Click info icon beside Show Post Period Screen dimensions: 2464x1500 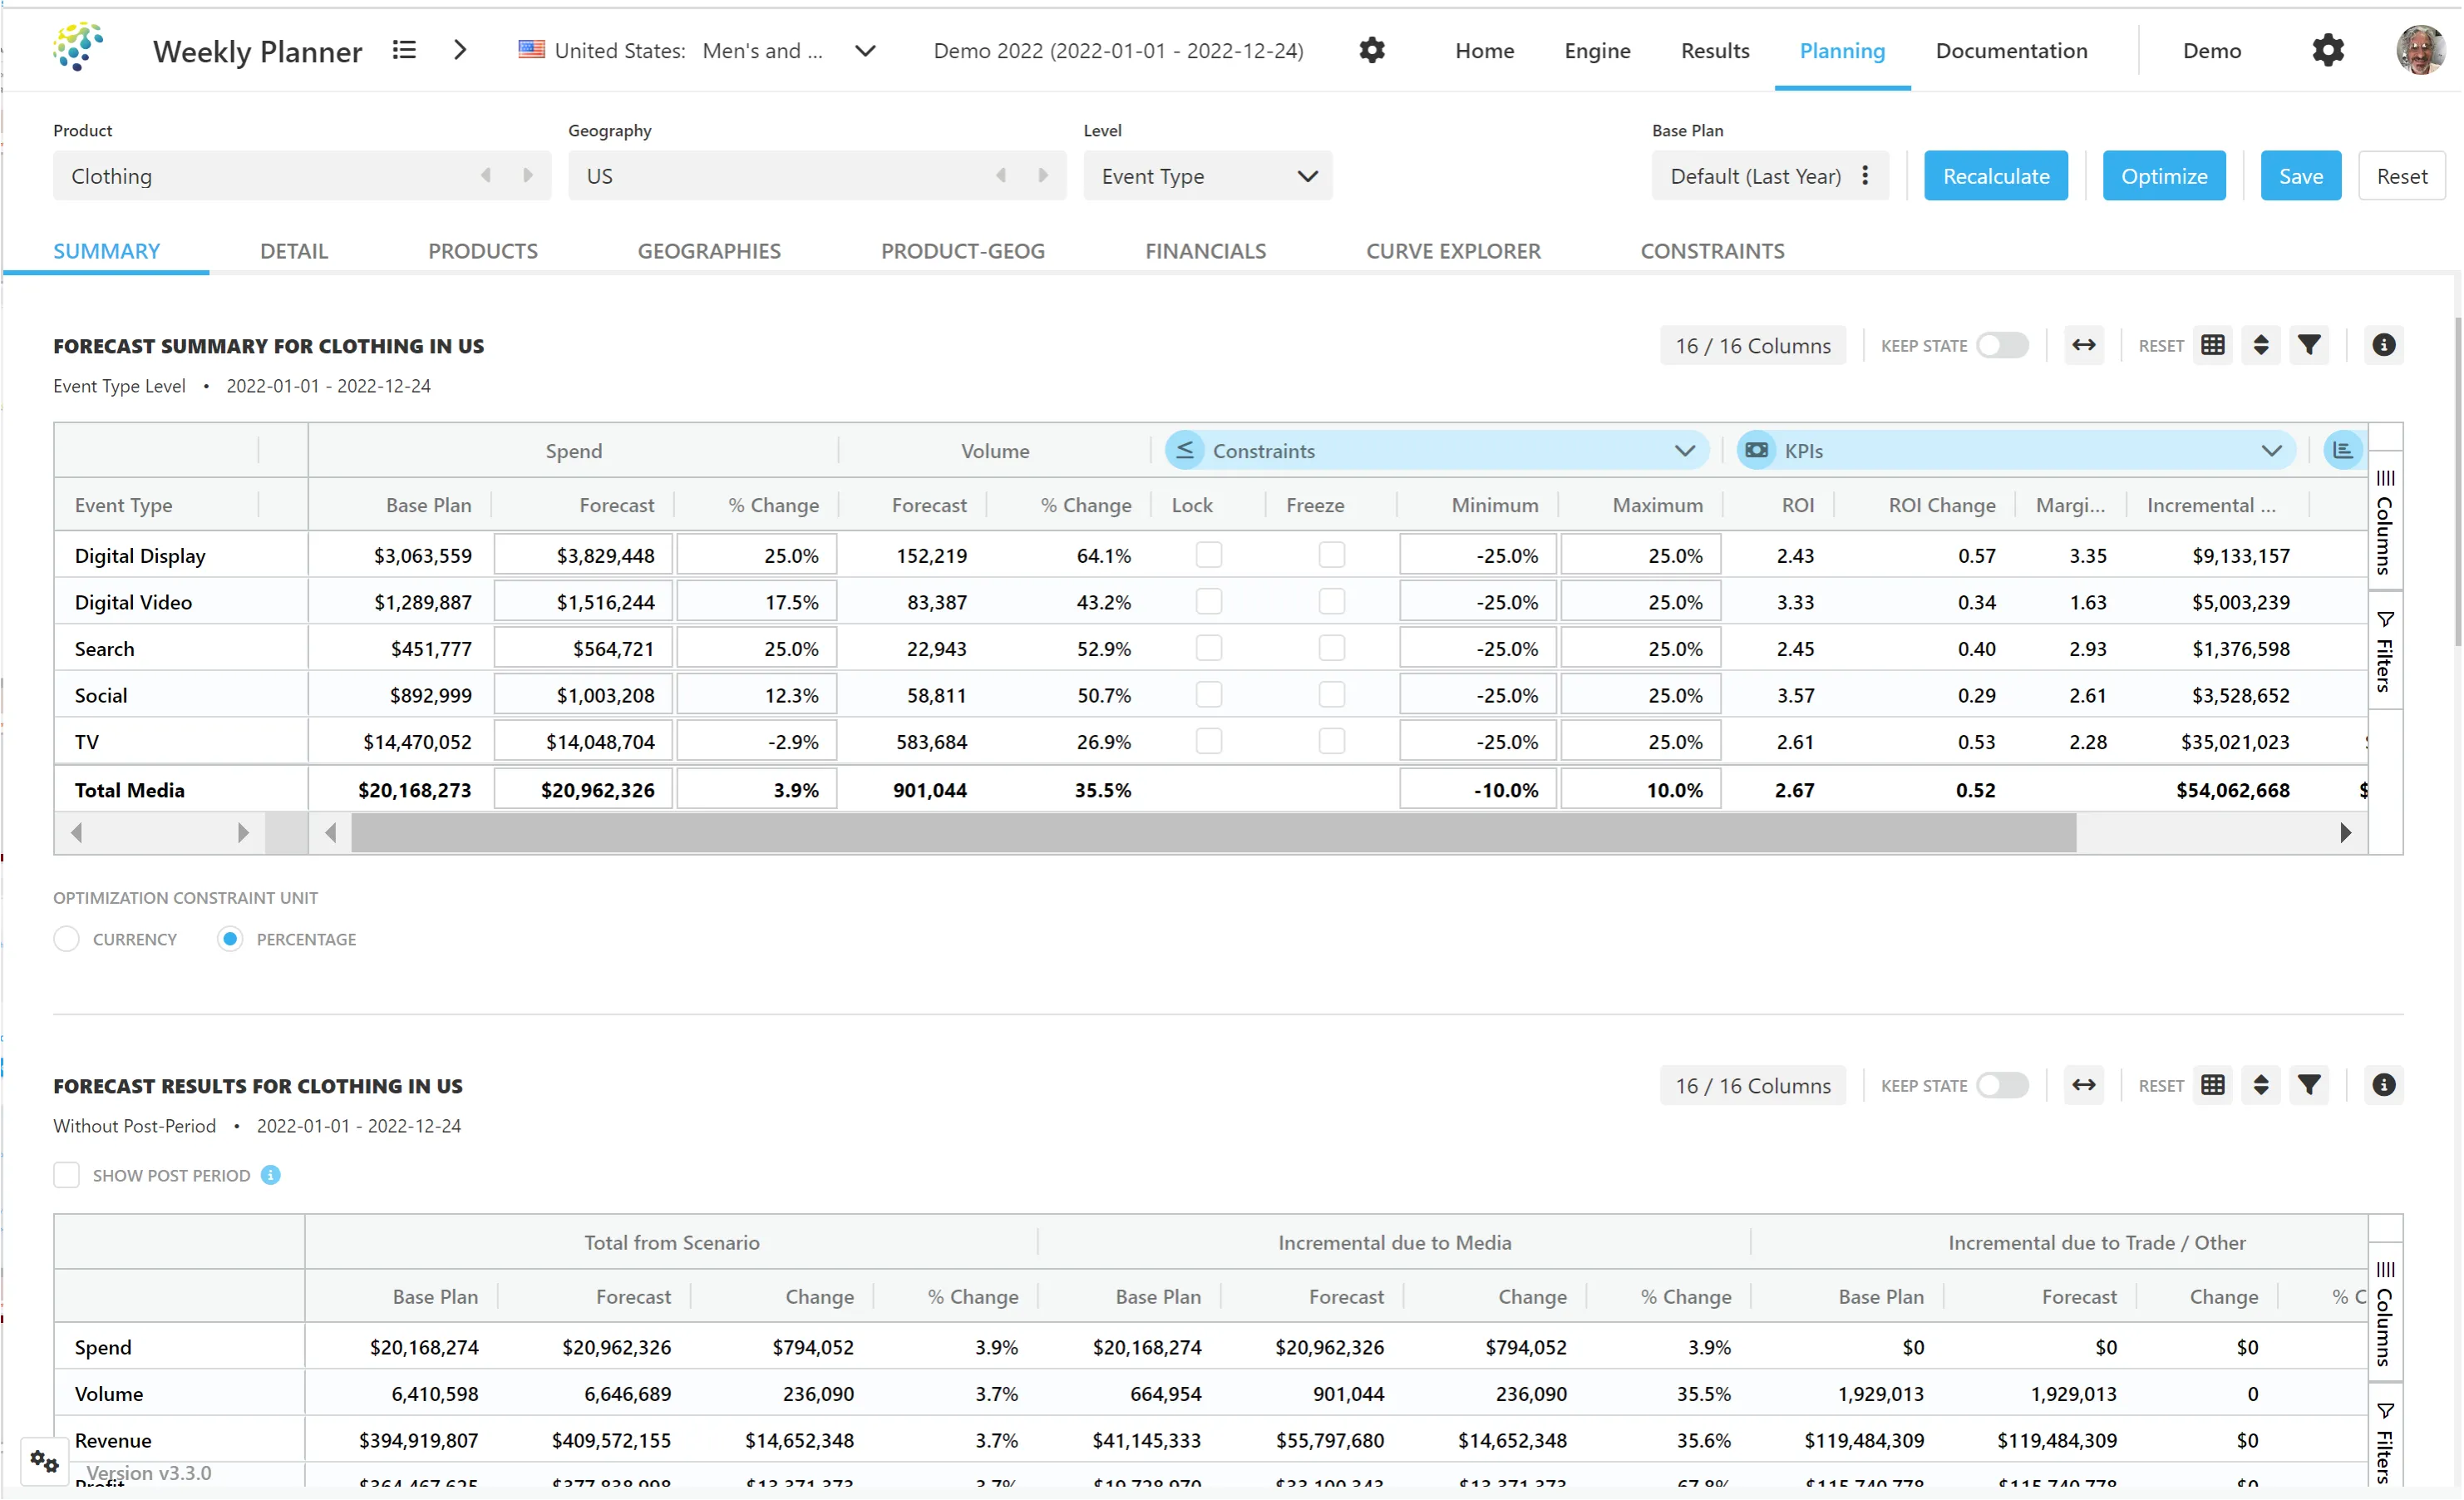(x=271, y=1175)
